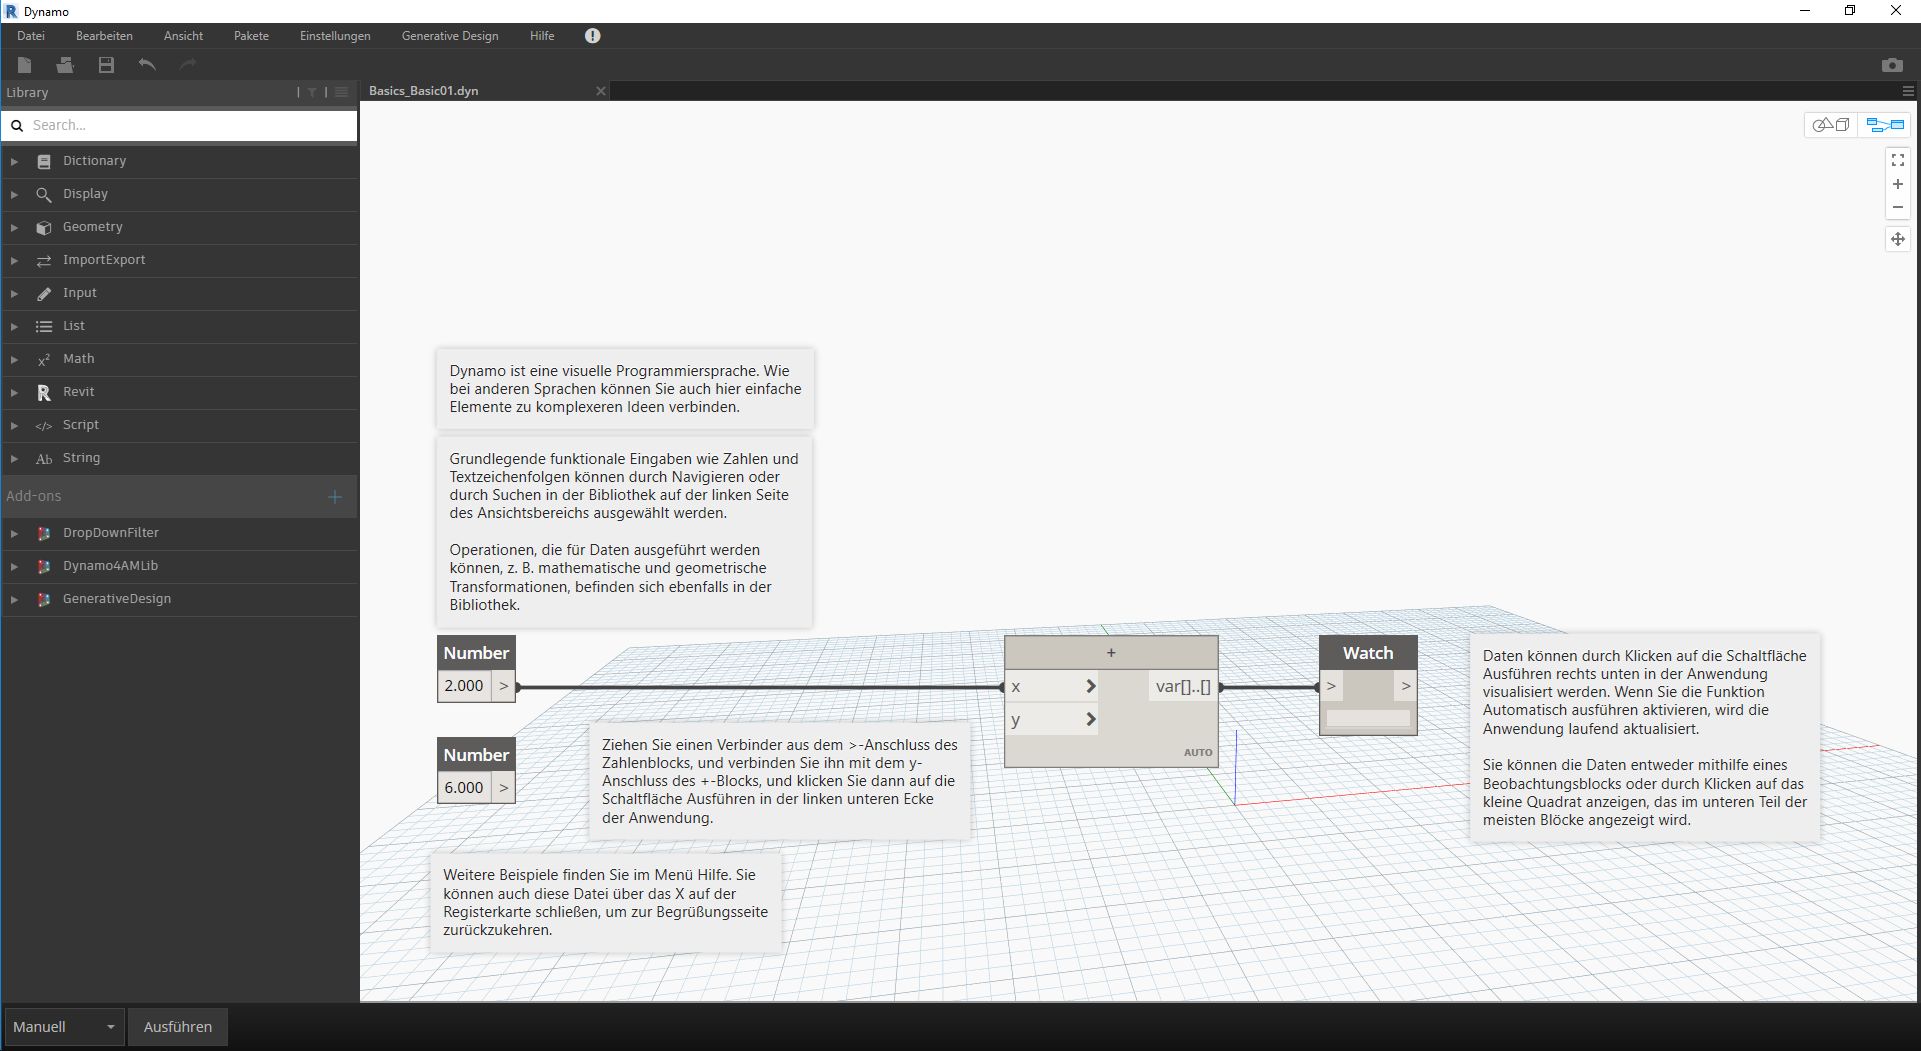Image resolution: width=1921 pixels, height=1051 pixels.
Task: Open the Bearbeiten menu
Action: click(x=104, y=36)
